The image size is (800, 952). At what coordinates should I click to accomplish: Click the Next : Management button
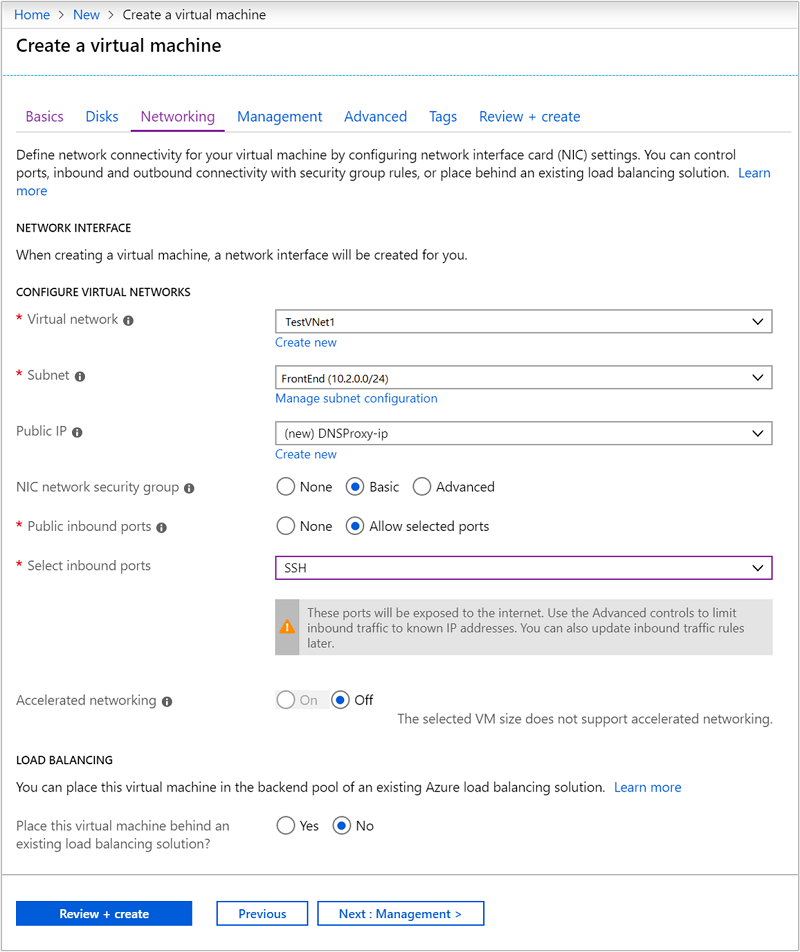coord(400,913)
